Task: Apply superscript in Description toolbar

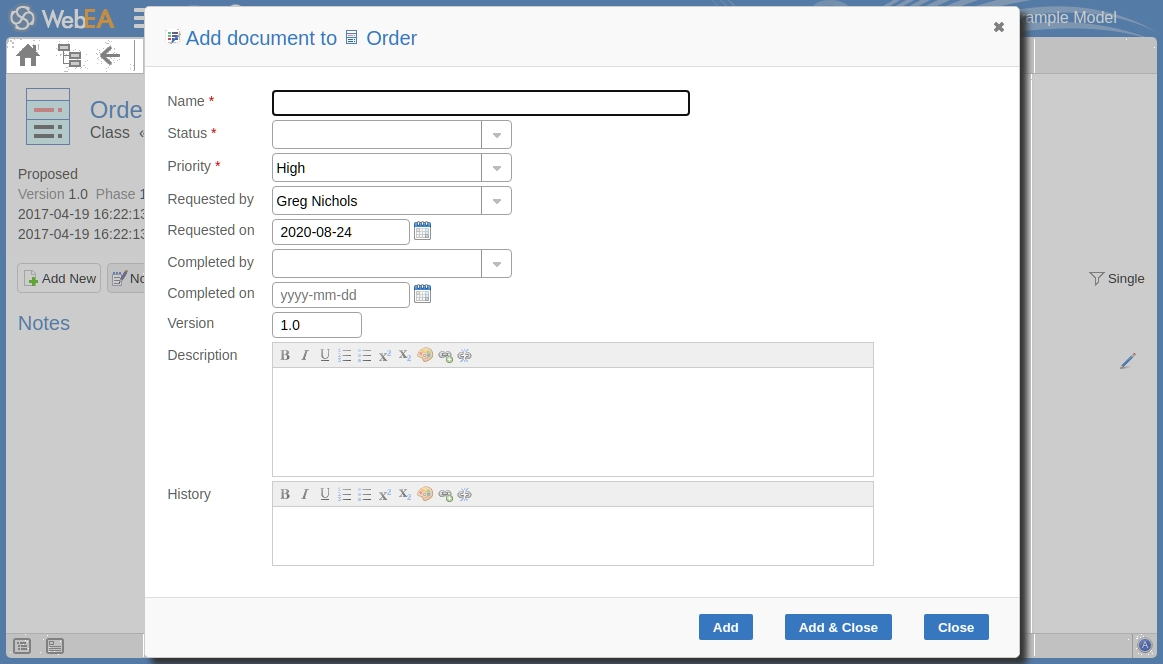Action: point(385,355)
